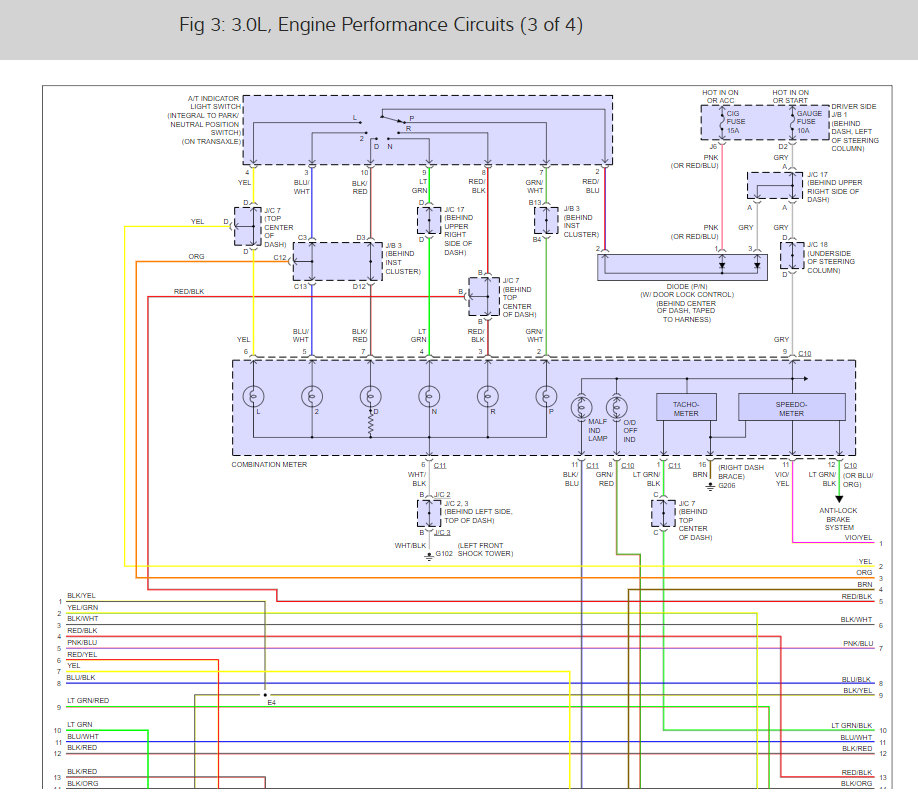This screenshot has height=809, width=918.
Task: Click the G206 ground label
Action: pyautogui.click(x=727, y=486)
